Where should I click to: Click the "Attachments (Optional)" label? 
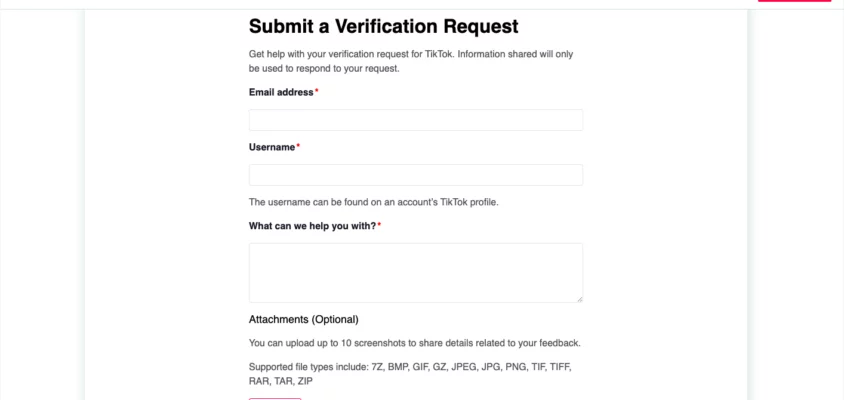(303, 319)
